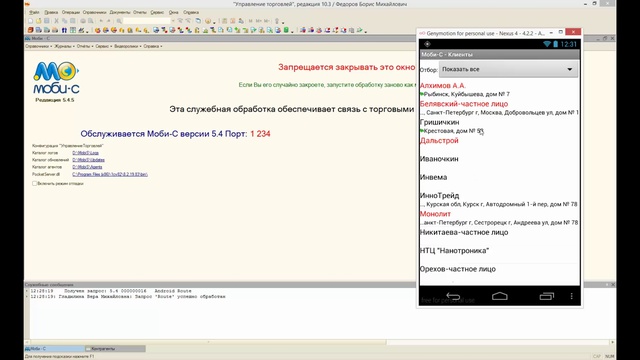The height and width of the screenshot is (360, 640).
Task: Open the Окна main menu
Action: pos(173,12)
